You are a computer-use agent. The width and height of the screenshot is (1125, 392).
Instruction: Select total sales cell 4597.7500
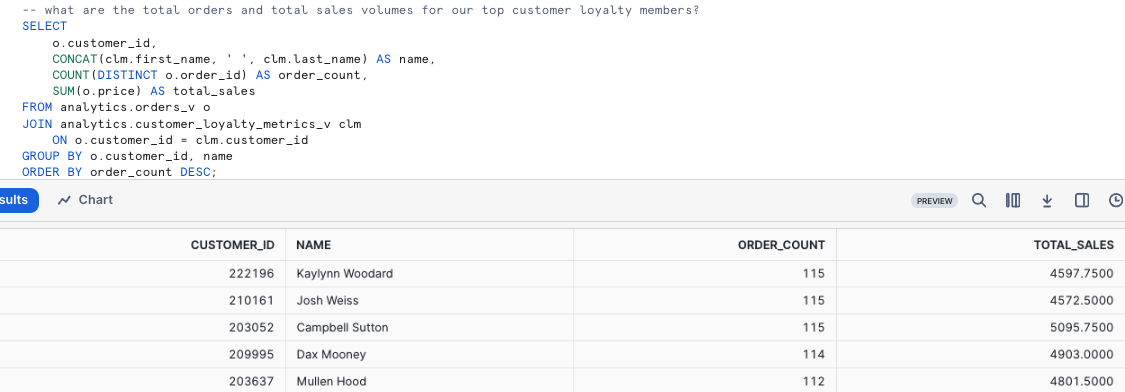pos(981,274)
